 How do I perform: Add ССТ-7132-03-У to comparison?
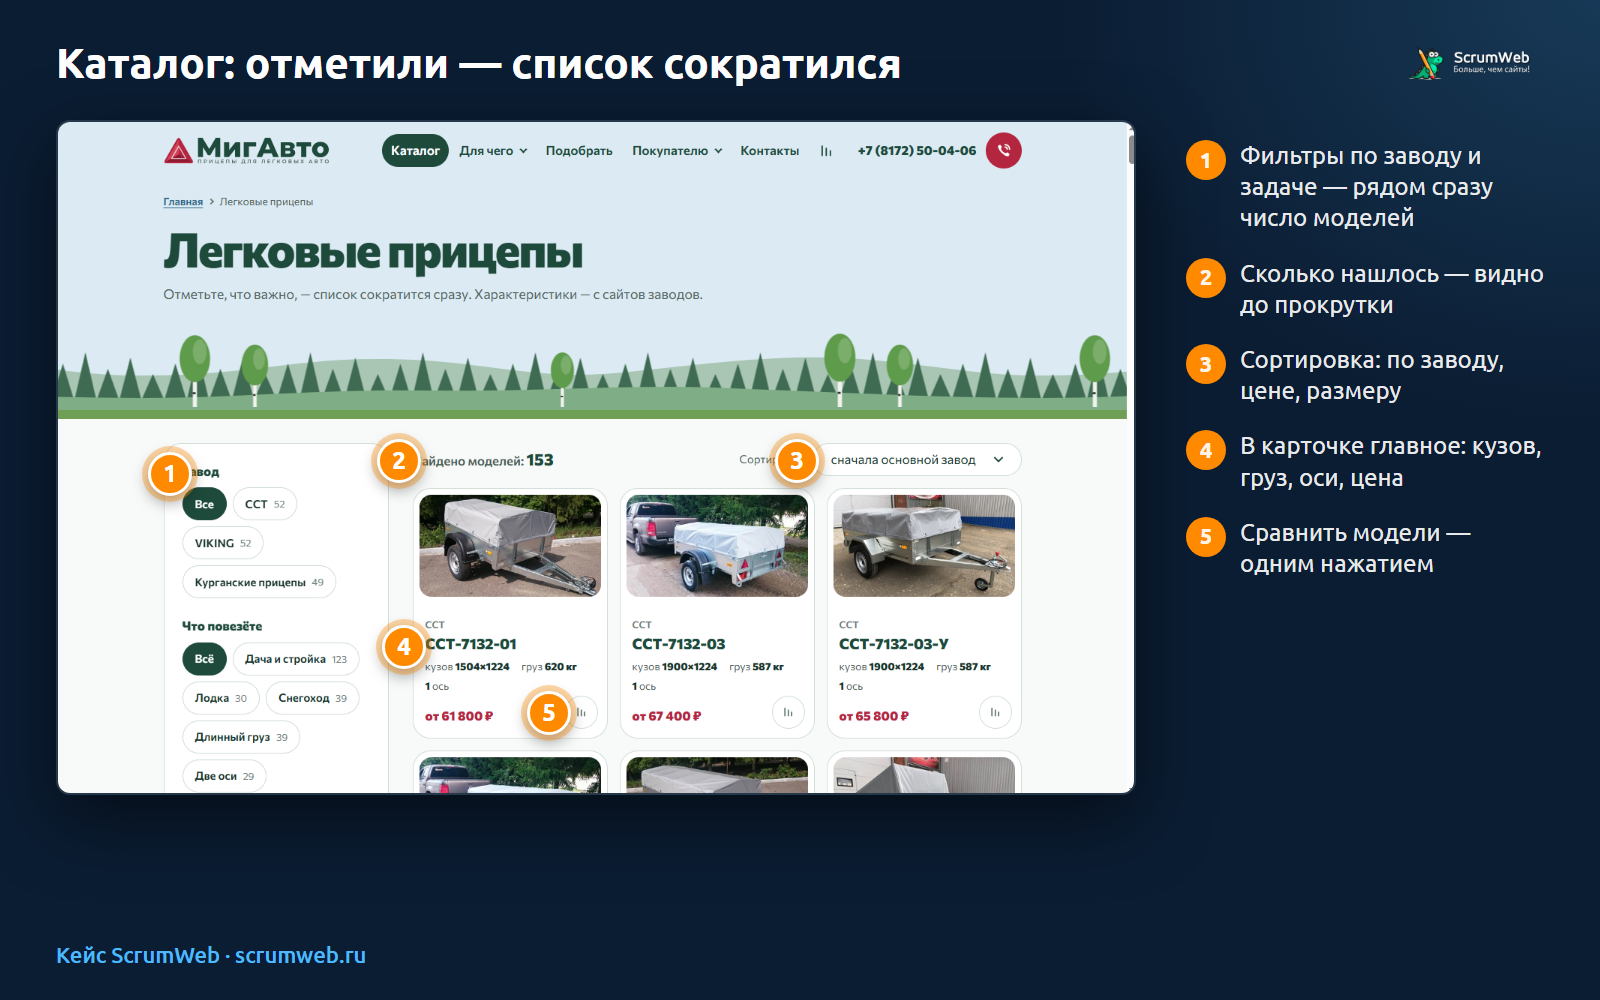pos(995,713)
